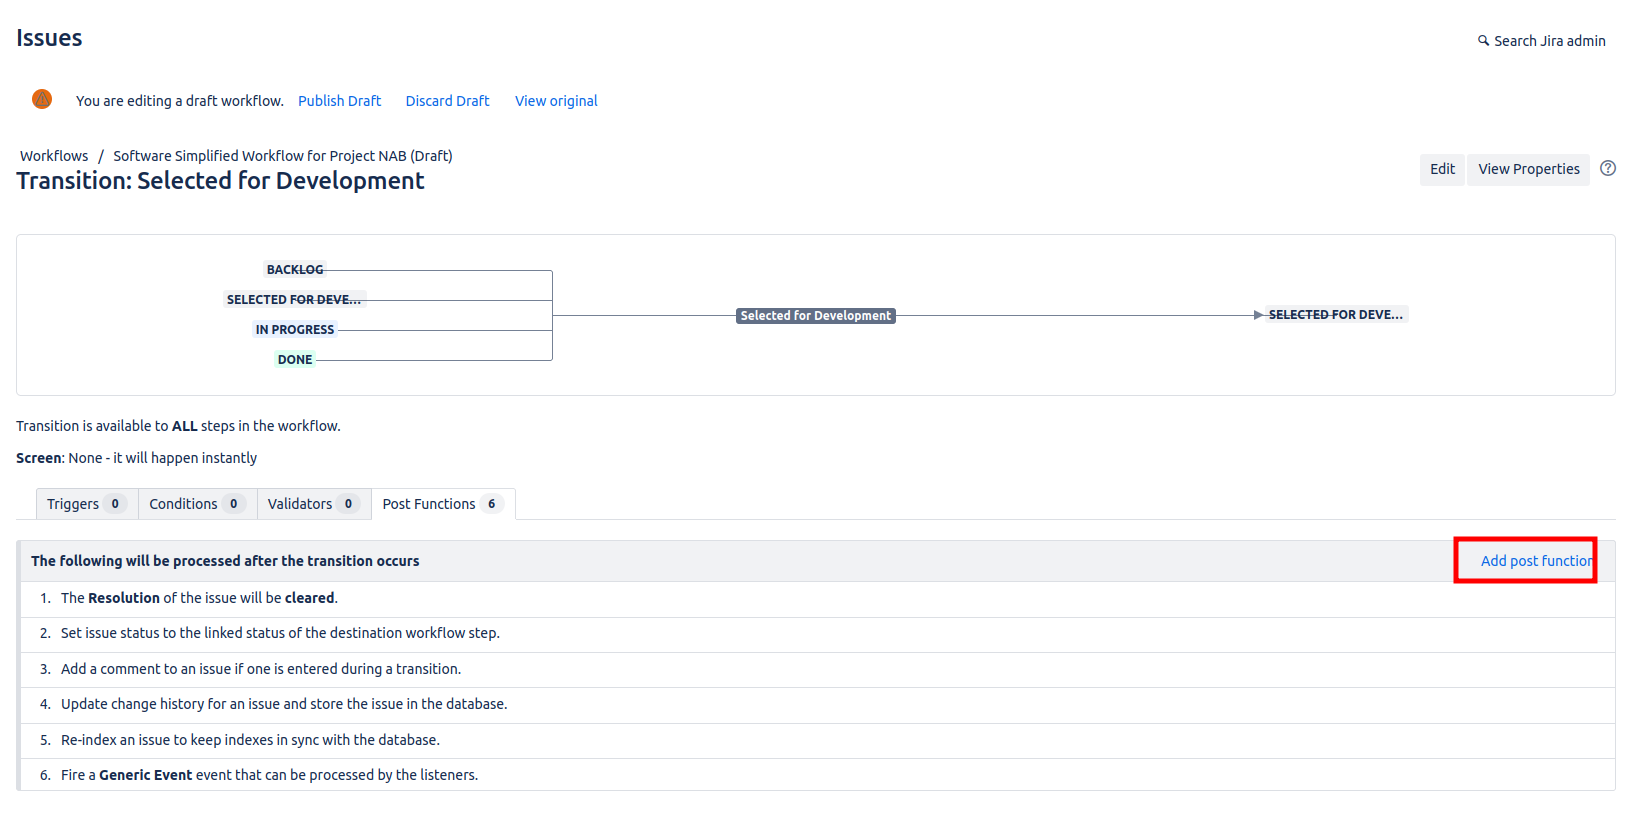Discard the draft workflow
The width and height of the screenshot is (1633, 836).
click(x=447, y=101)
